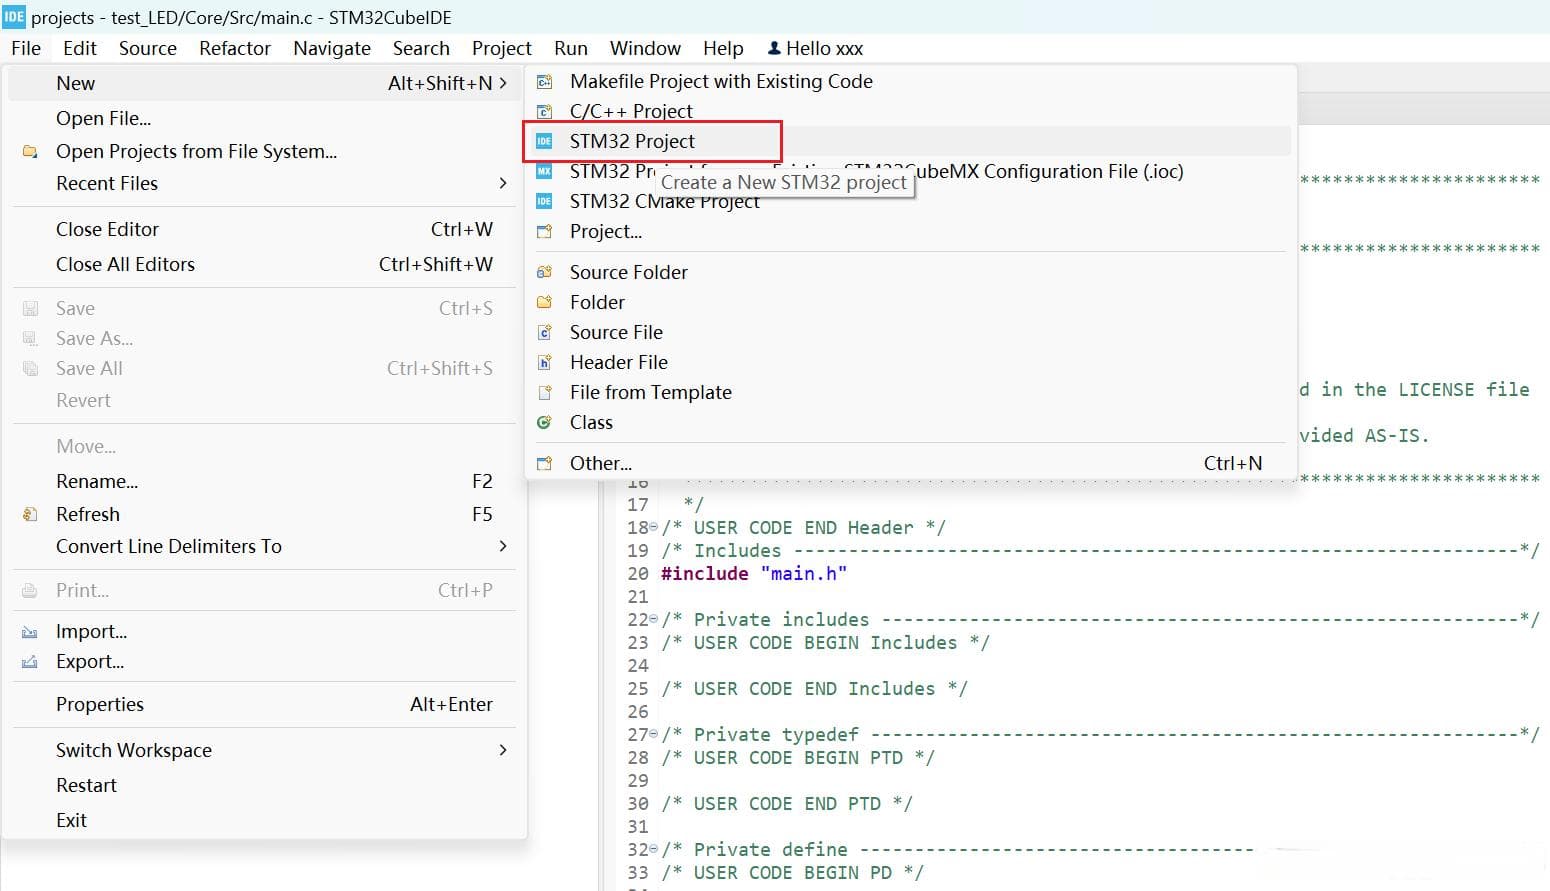Click the Project... wizard icon

point(544,231)
